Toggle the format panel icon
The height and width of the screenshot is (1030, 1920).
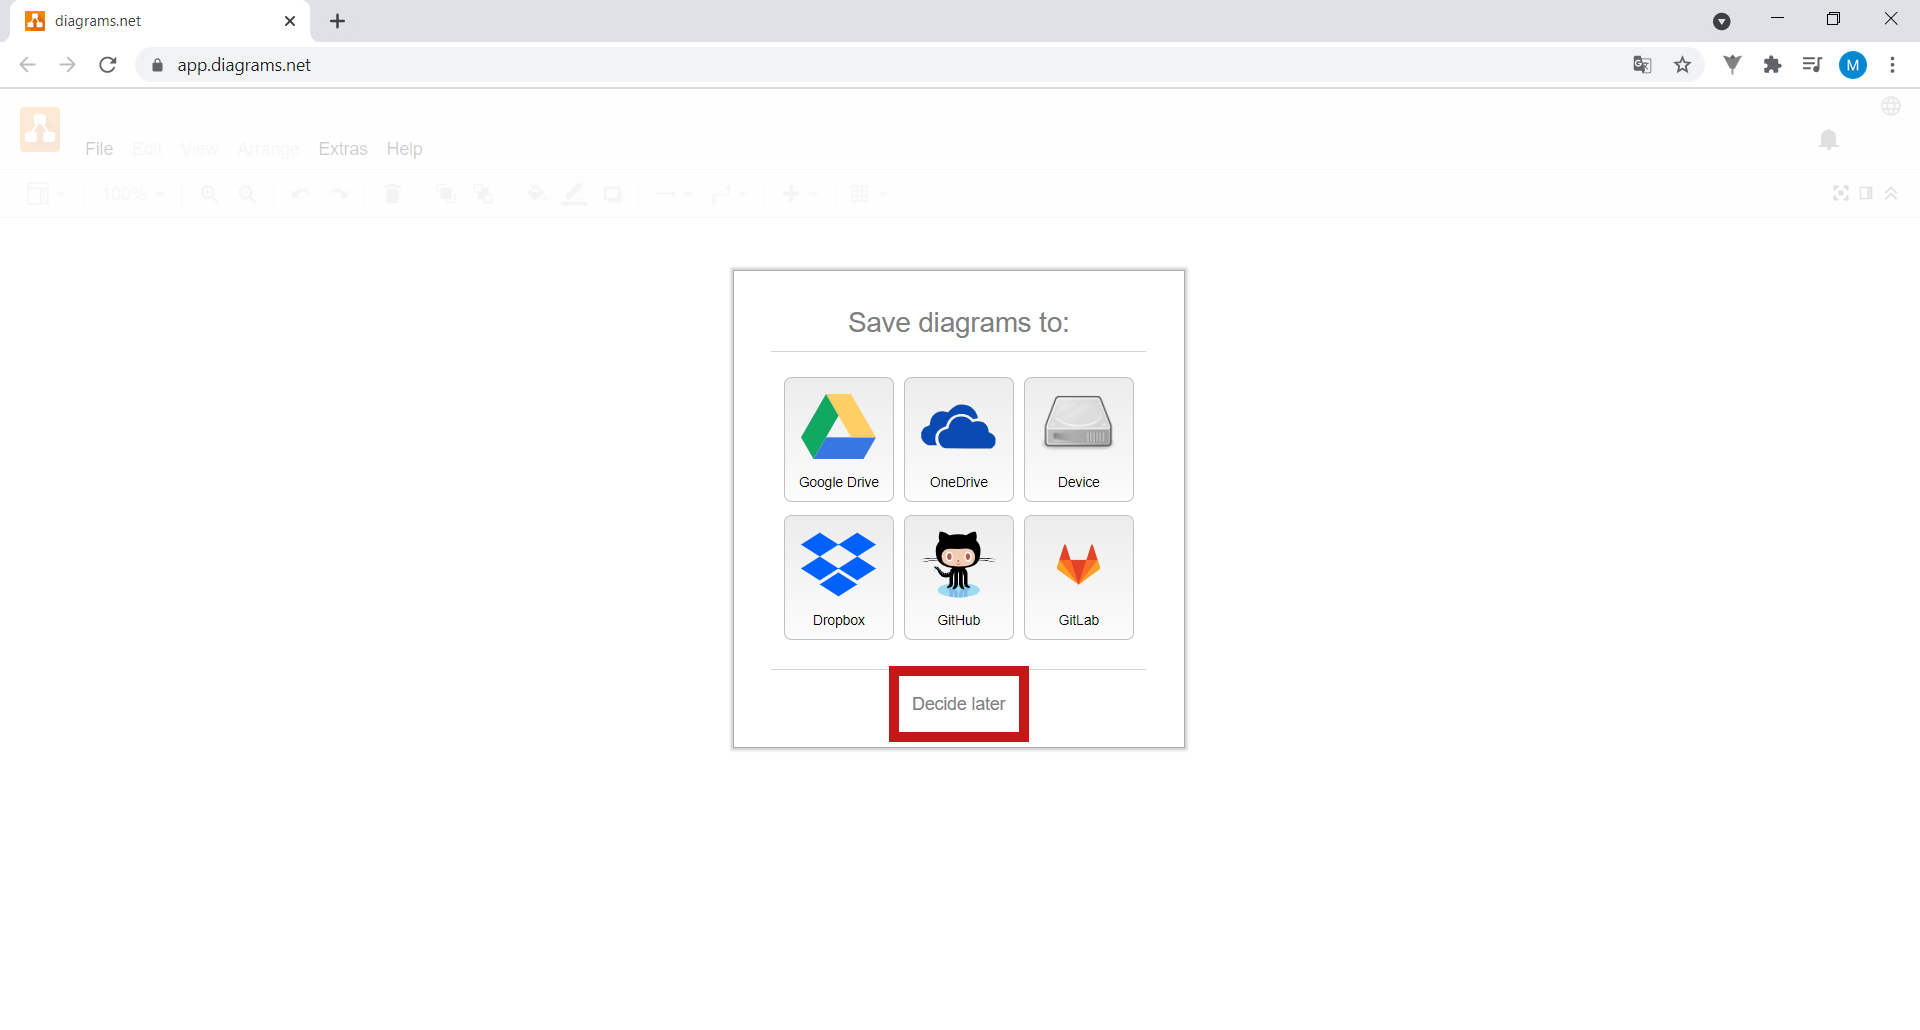click(1866, 193)
